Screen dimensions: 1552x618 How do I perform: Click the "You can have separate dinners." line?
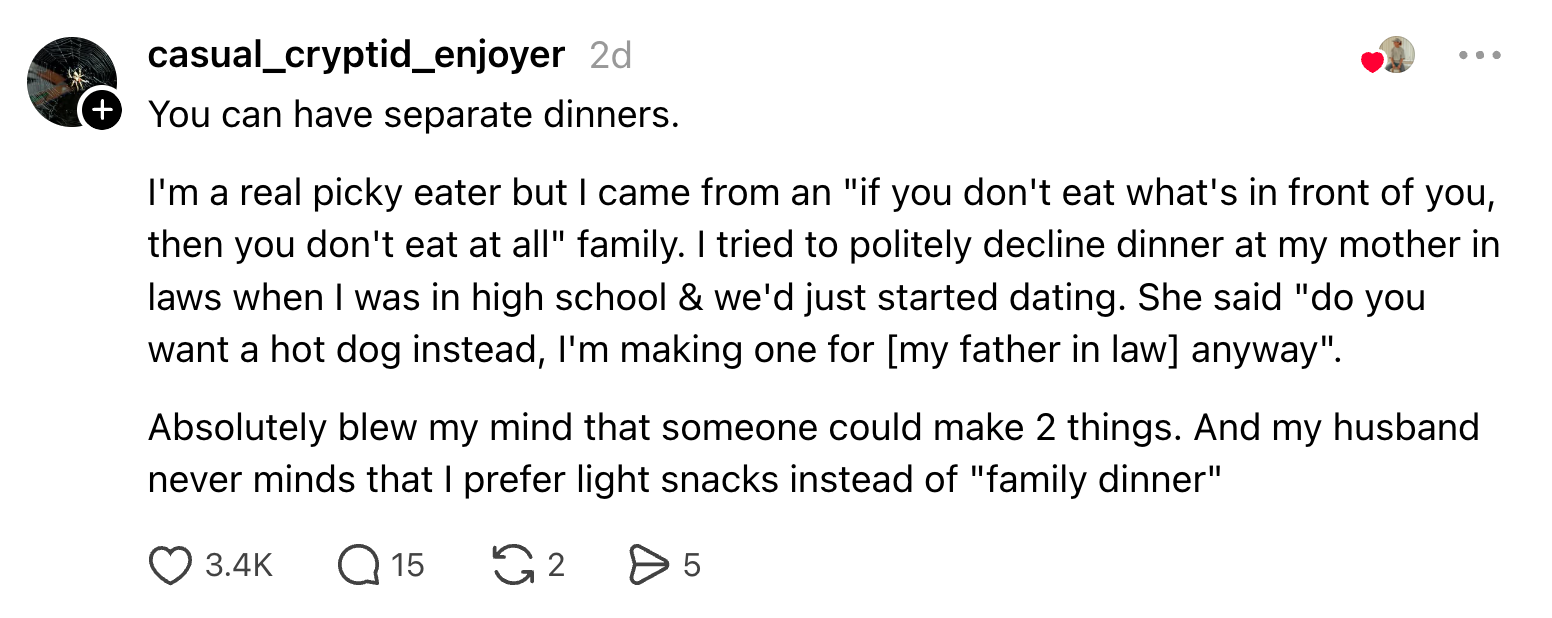pos(414,115)
